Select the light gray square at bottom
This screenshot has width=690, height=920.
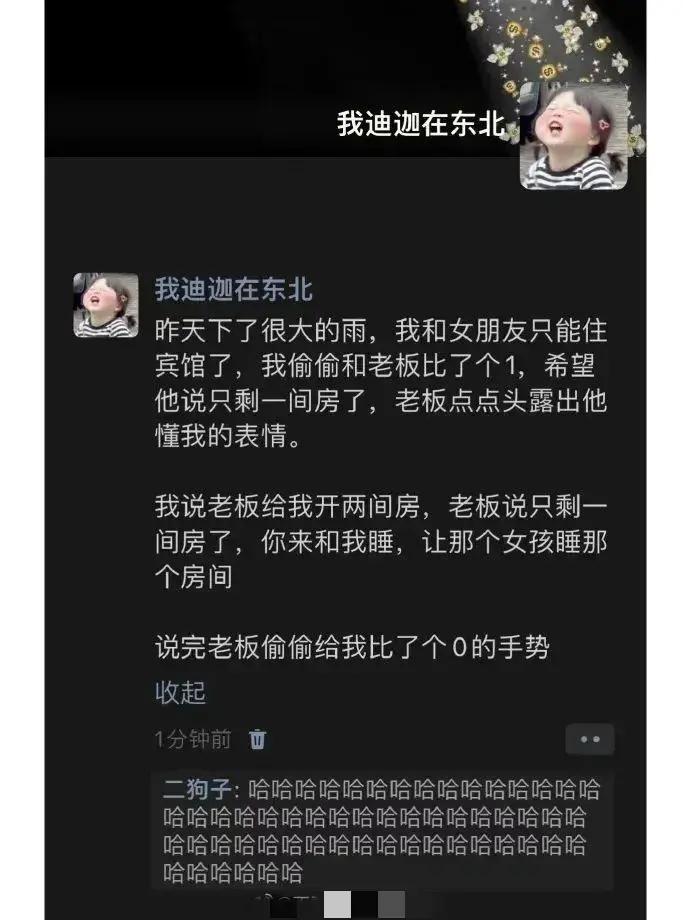337,904
